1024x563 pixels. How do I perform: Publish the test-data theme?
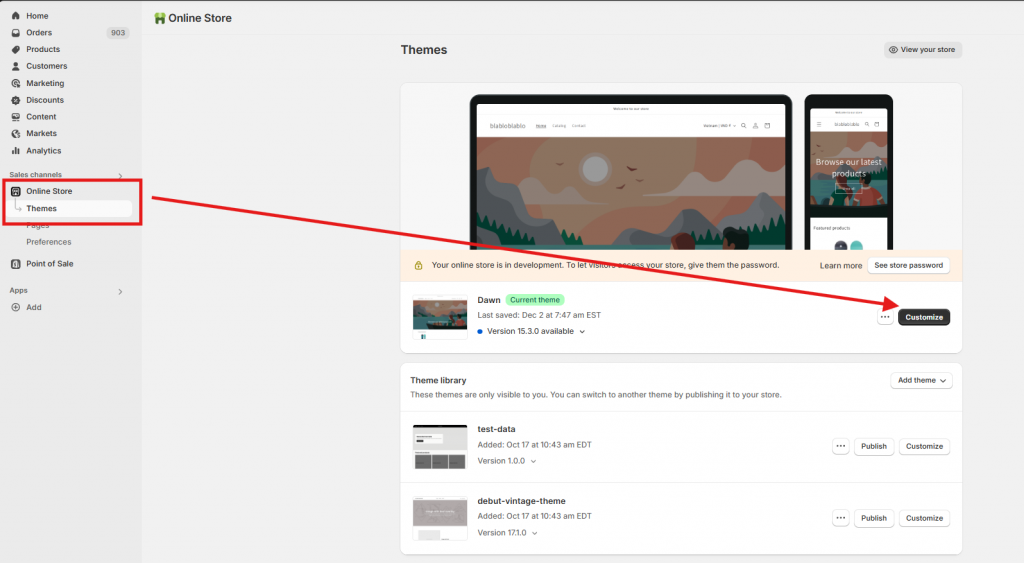click(874, 446)
